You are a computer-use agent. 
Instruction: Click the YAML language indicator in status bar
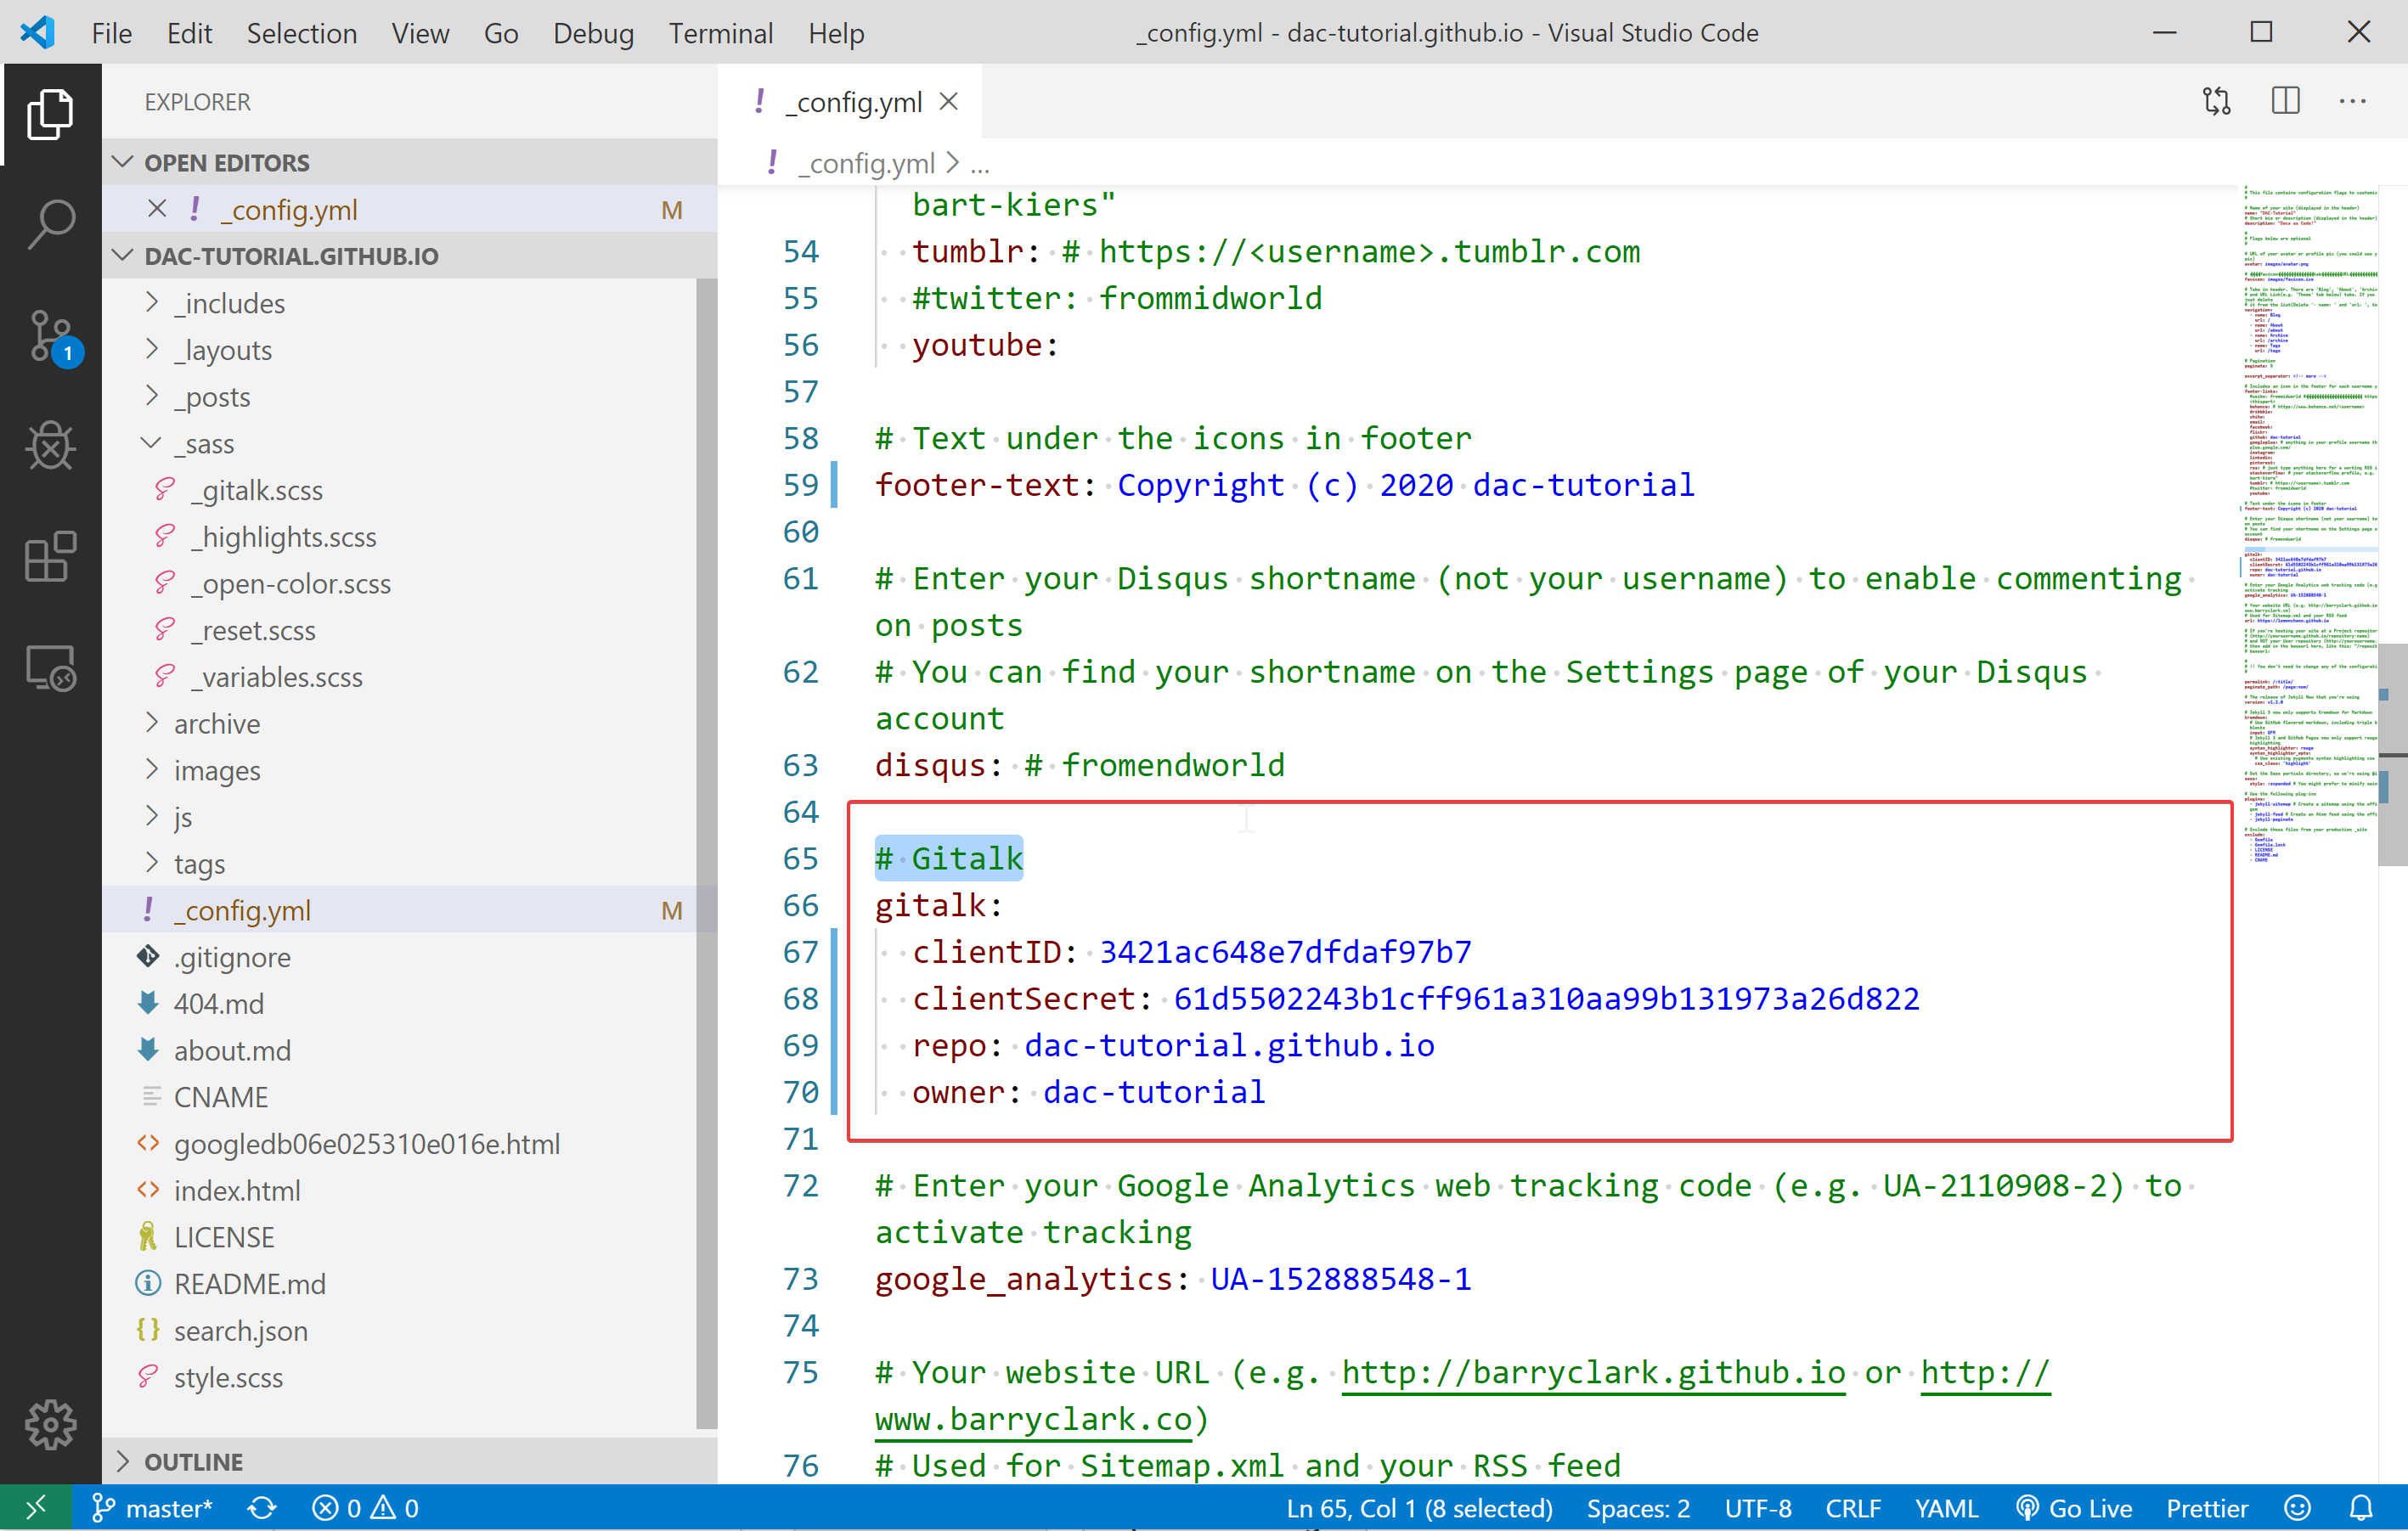(1948, 1505)
